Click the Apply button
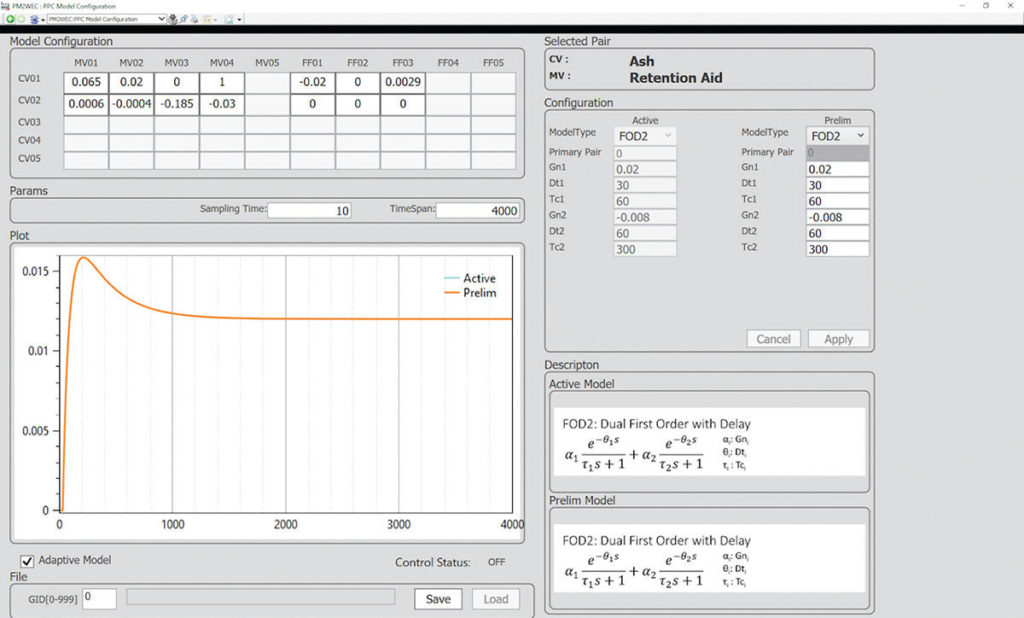Screen dimensions: 1024x618 tap(838, 339)
